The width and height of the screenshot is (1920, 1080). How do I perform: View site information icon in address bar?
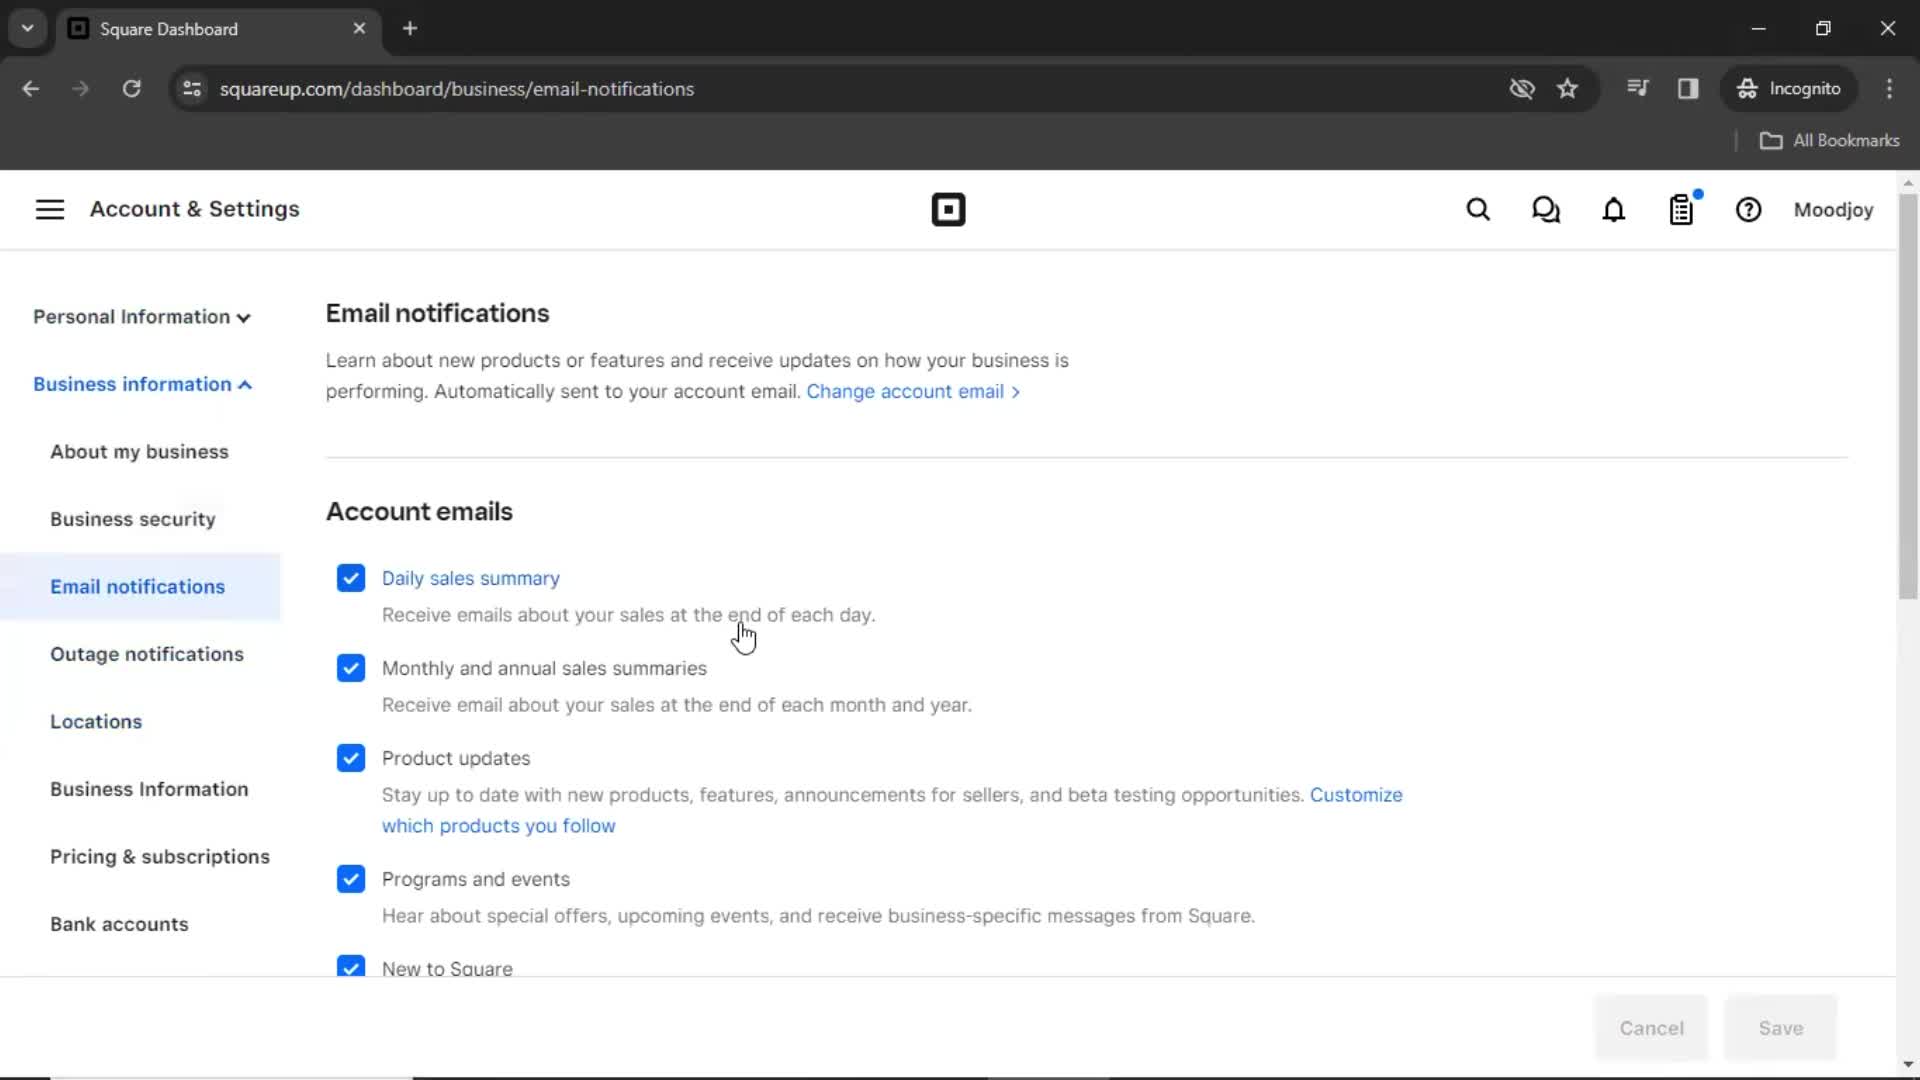click(192, 89)
